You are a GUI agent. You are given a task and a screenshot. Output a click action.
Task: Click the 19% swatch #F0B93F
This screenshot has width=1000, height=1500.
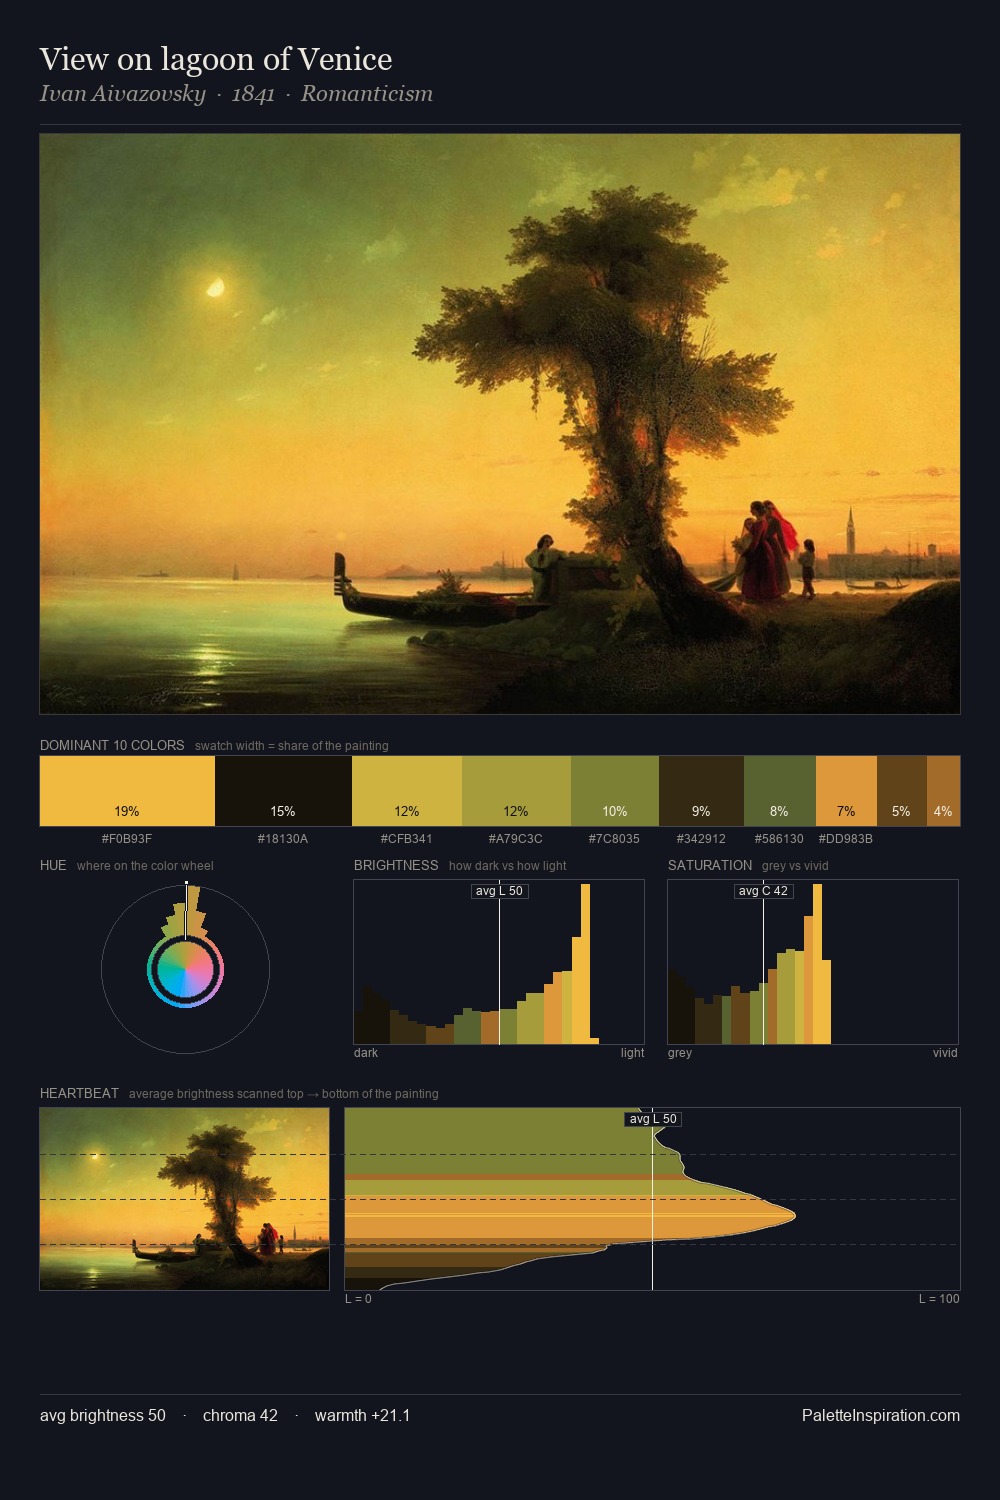pos(127,791)
